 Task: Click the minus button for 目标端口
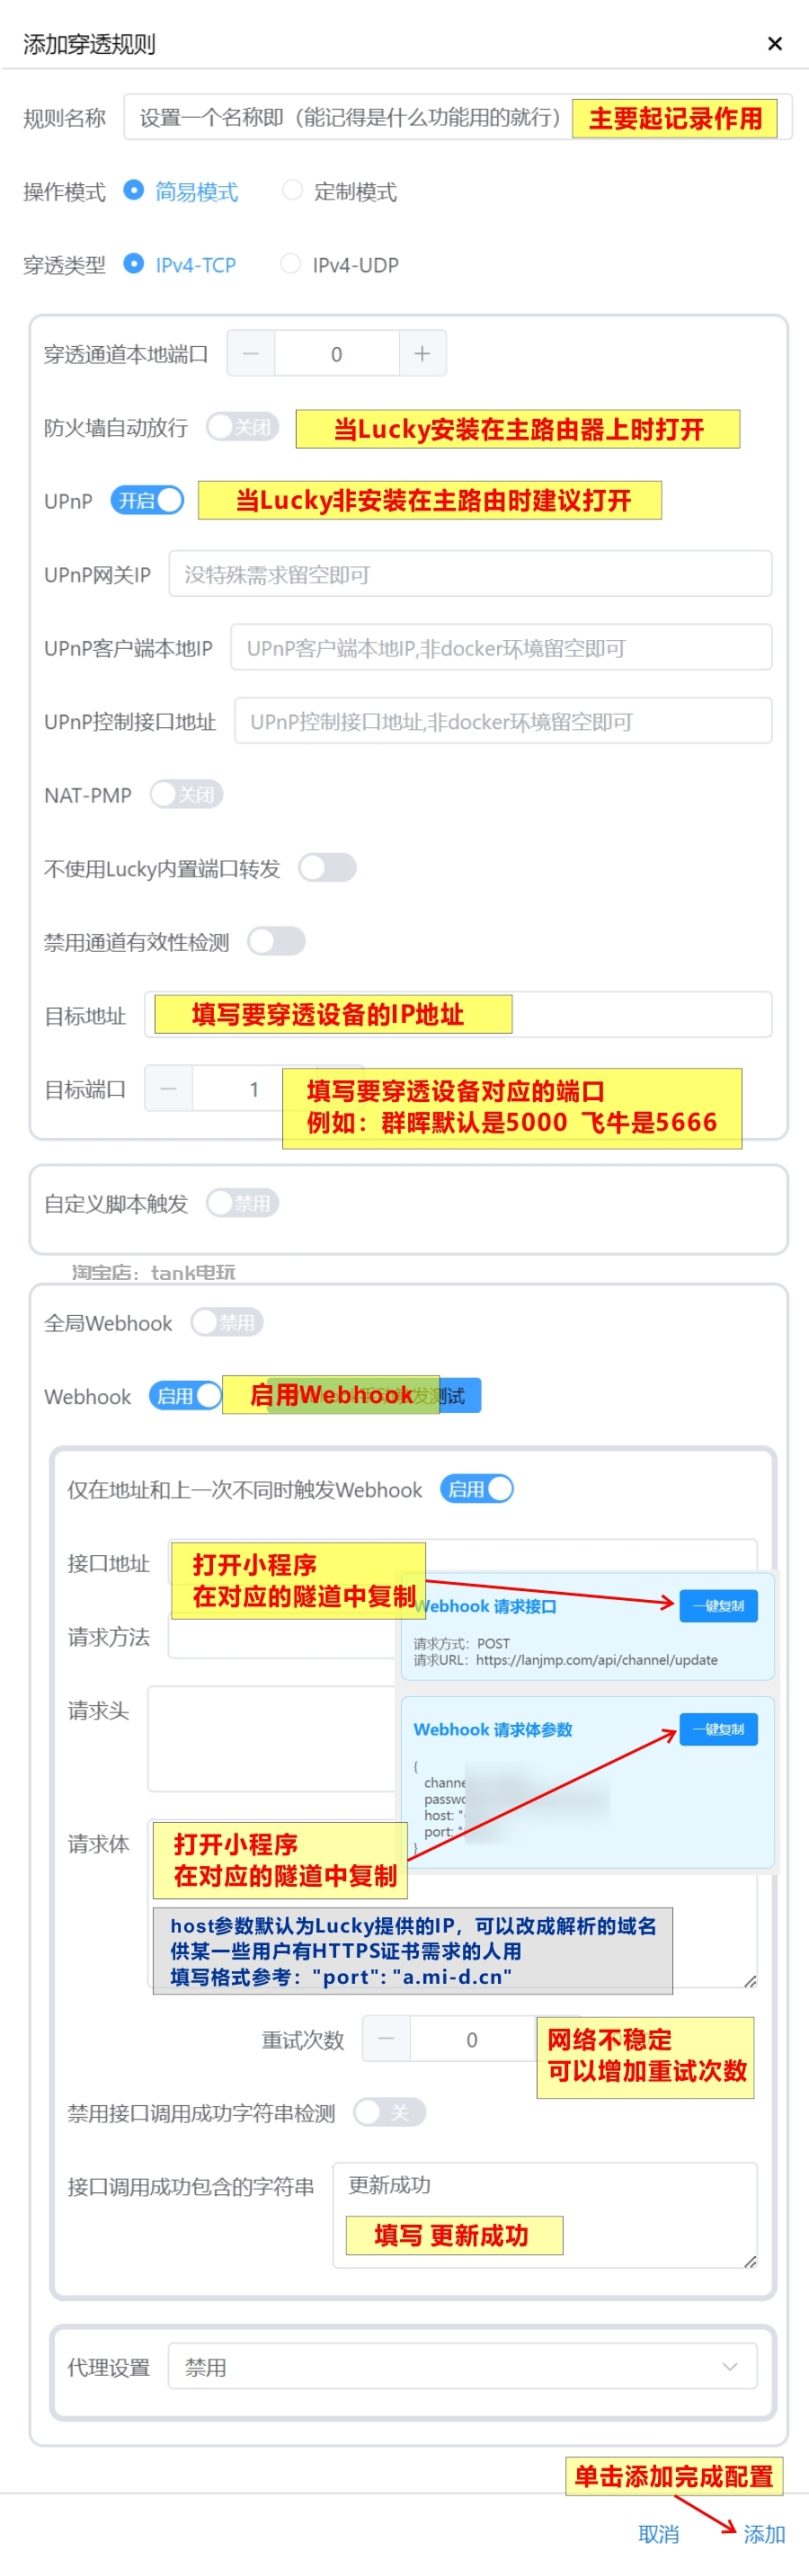(169, 1089)
